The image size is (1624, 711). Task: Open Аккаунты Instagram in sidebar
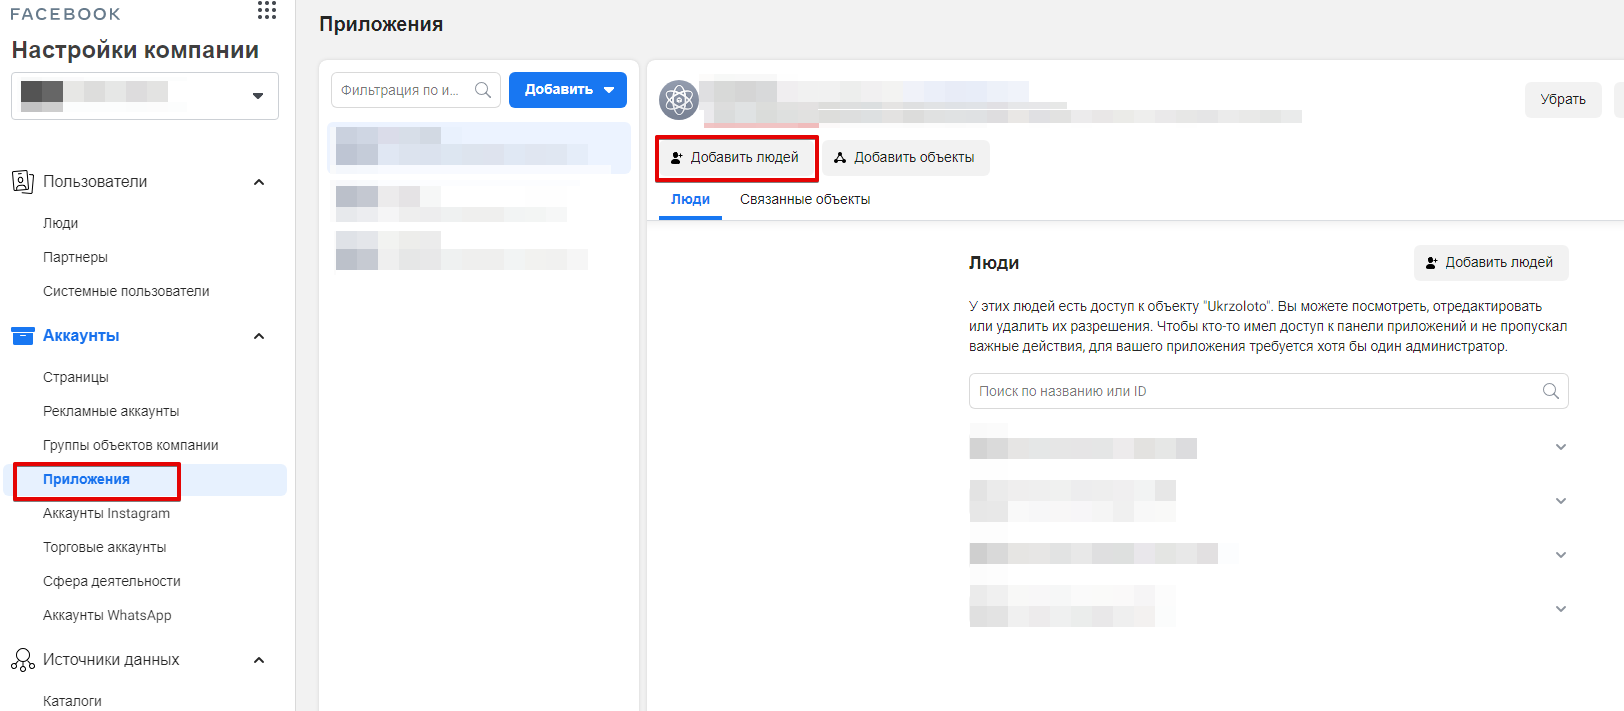(106, 513)
